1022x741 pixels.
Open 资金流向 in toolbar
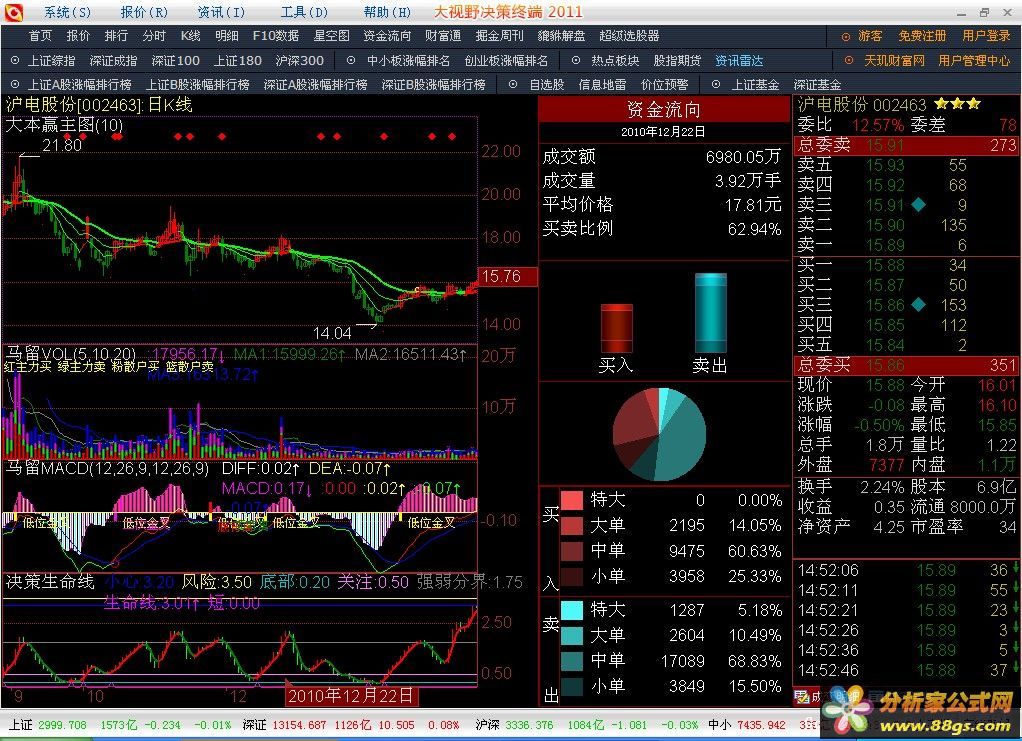pos(388,36)
